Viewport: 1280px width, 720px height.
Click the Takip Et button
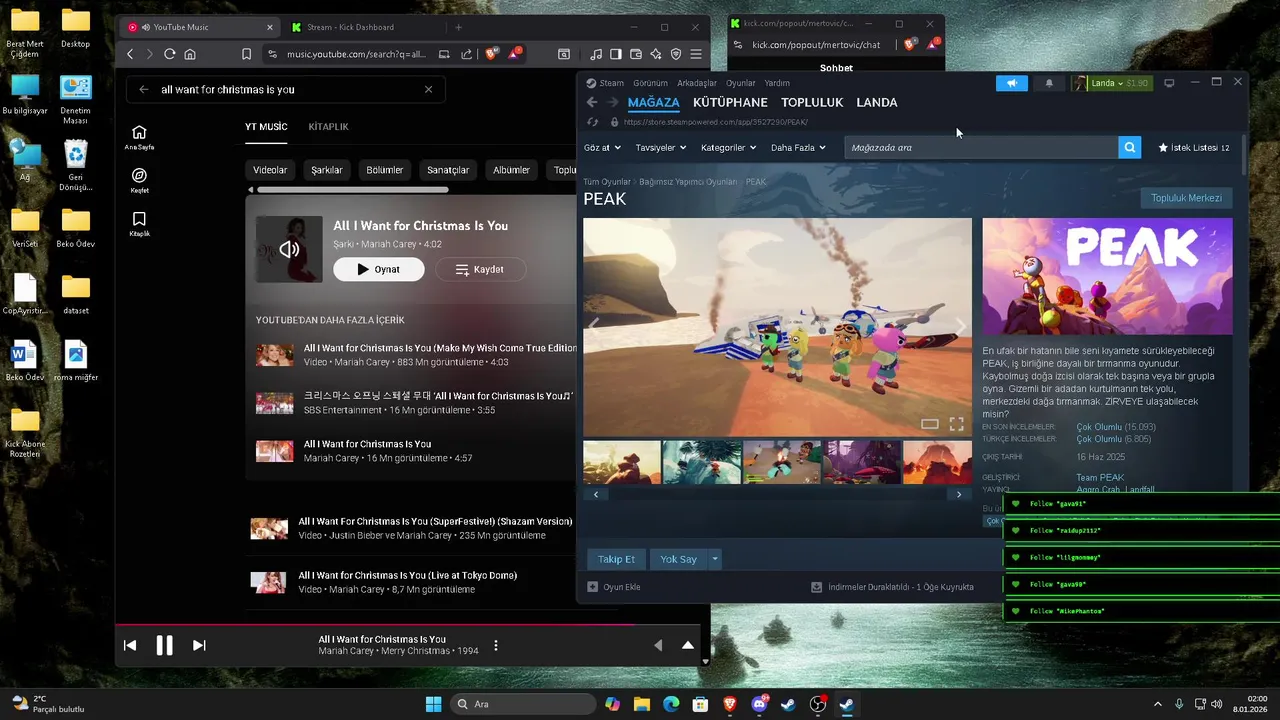pos(616,559)
